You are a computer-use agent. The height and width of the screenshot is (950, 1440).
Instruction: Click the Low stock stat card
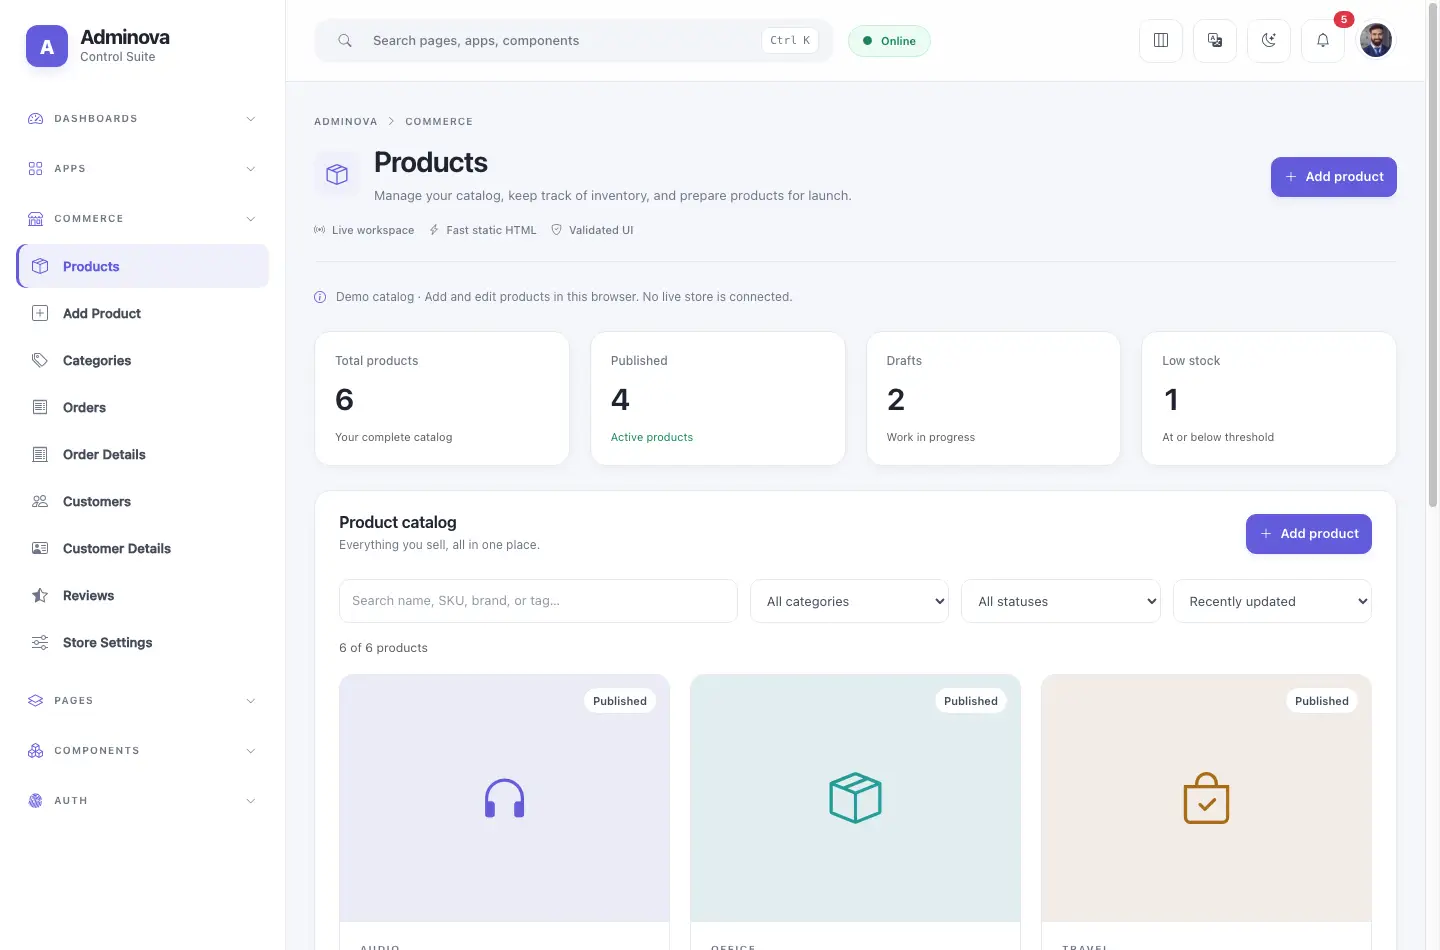[x=1269, y=398]
